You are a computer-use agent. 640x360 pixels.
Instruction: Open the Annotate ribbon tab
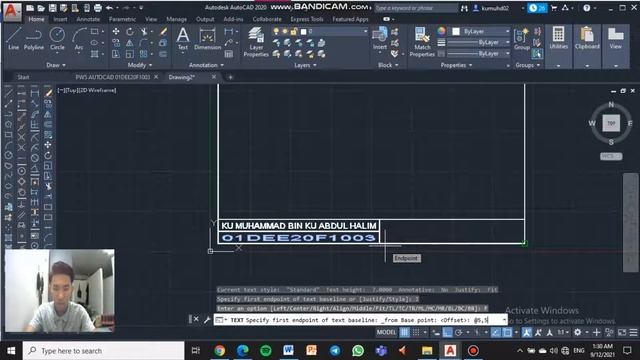pyautogui.click(x=88, y=19)
